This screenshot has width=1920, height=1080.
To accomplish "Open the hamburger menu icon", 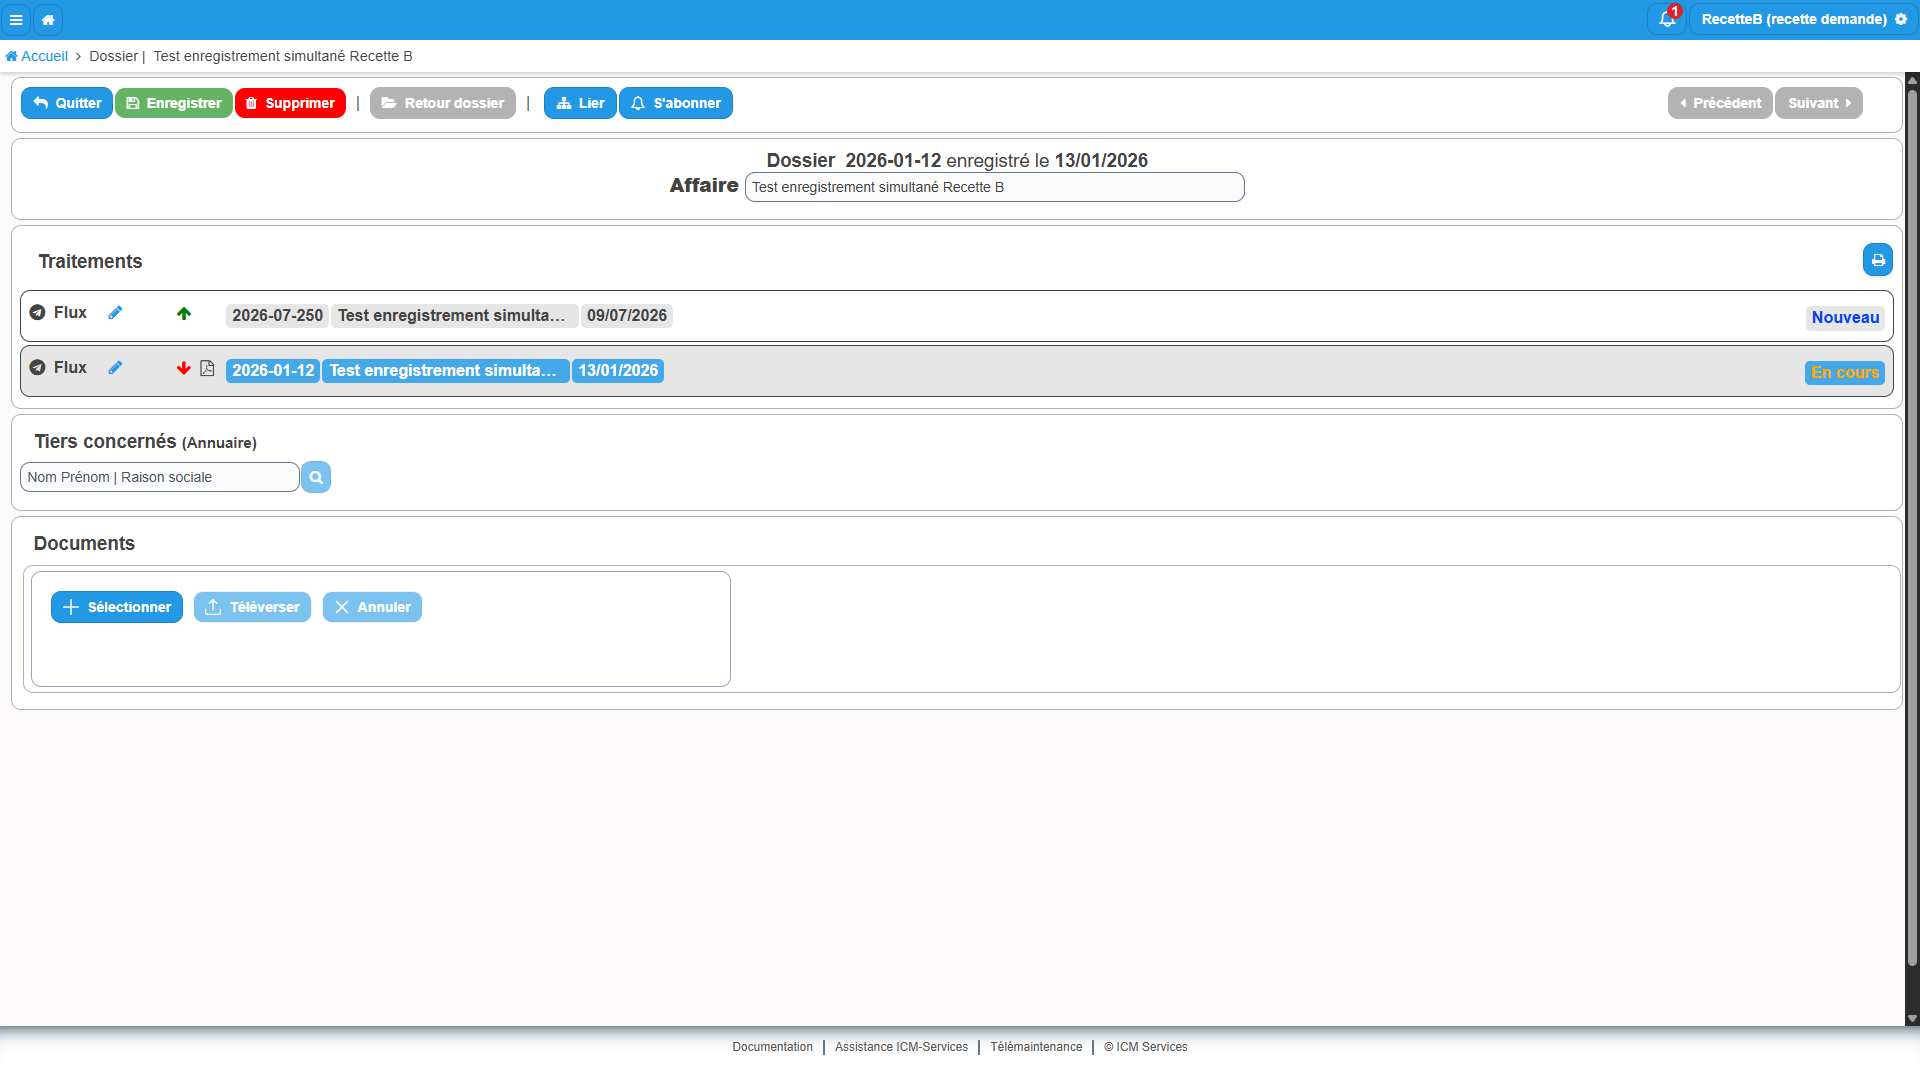I will (x=16, y=20).
